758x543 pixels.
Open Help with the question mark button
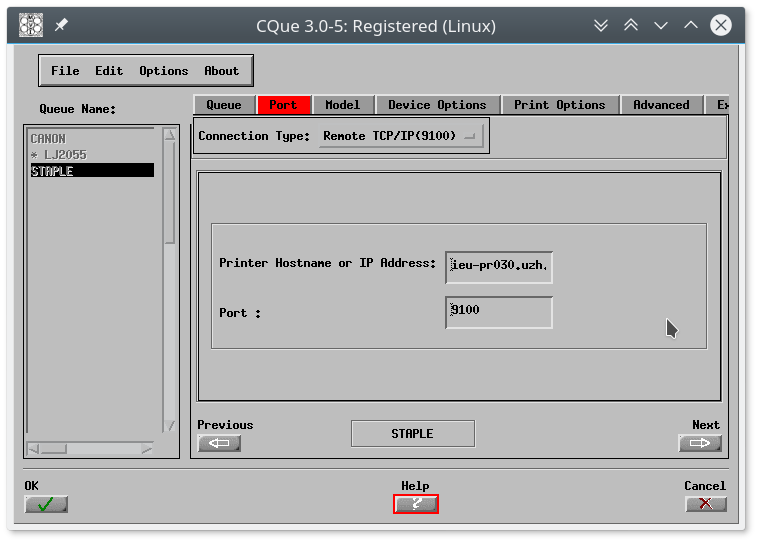click(415, 504)
